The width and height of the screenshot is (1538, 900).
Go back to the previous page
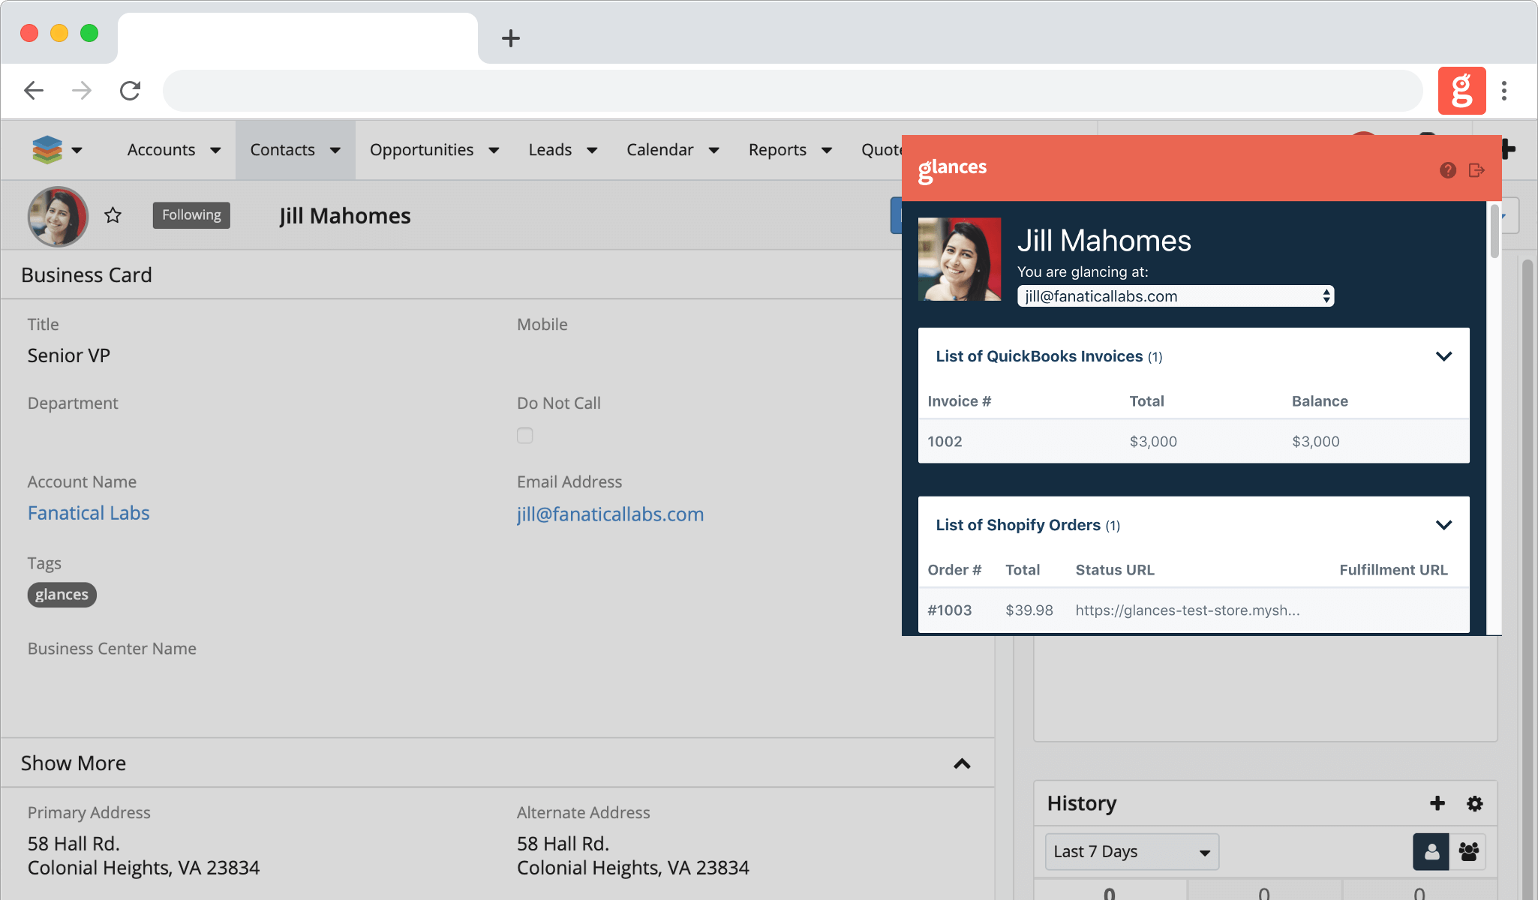pyautogui.click(x=34, y=91)
